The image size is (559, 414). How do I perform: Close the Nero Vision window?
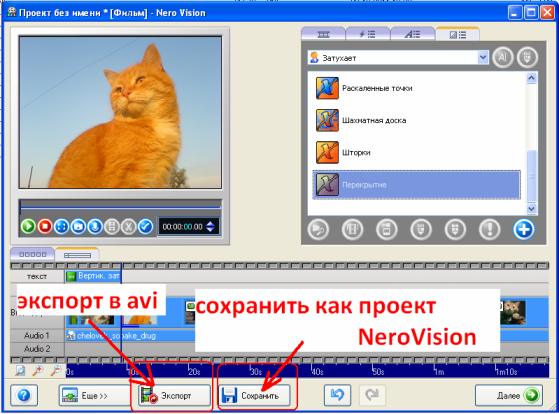pos(547,13)
